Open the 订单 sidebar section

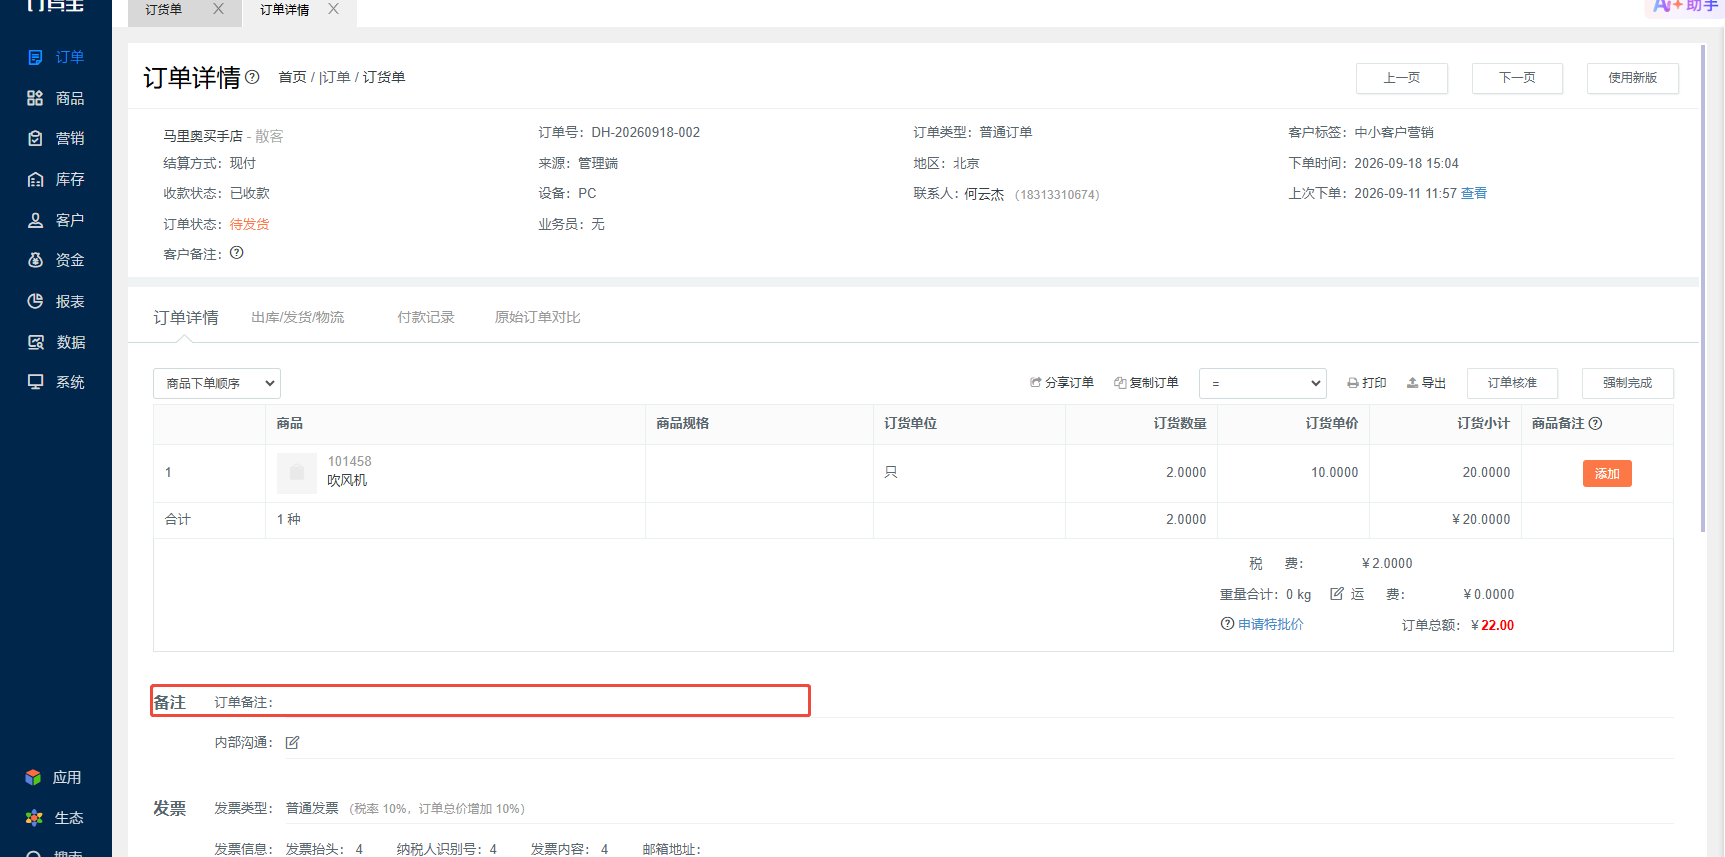pyautogui.click(x=56, y=57)
